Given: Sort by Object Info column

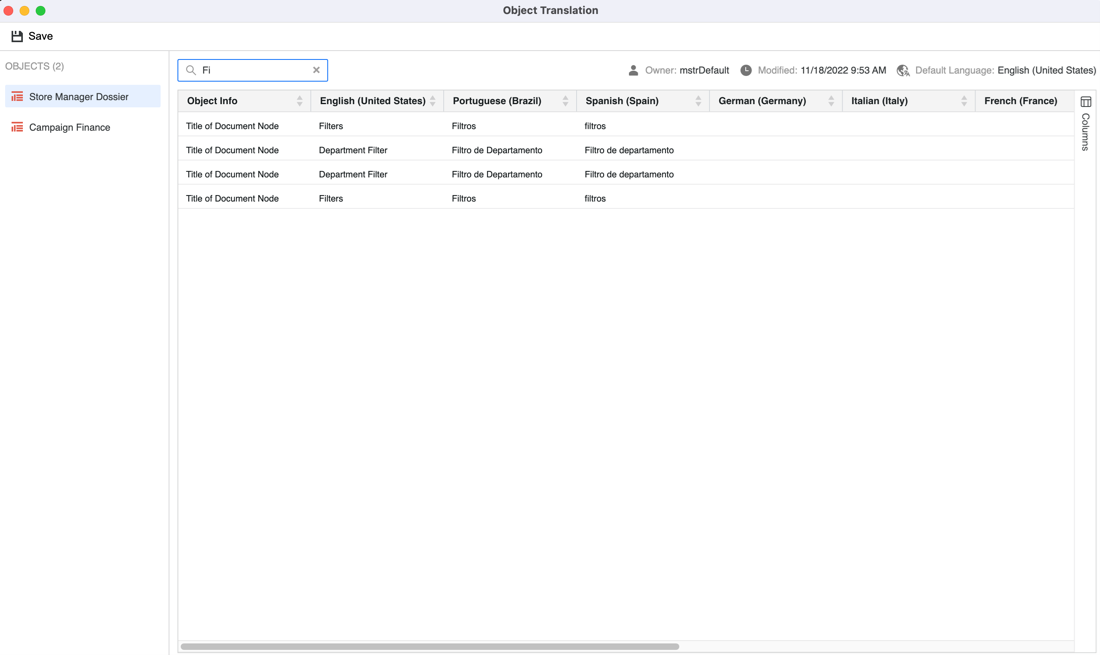Looking at the screenshot, I should click(x=299, y=101).
